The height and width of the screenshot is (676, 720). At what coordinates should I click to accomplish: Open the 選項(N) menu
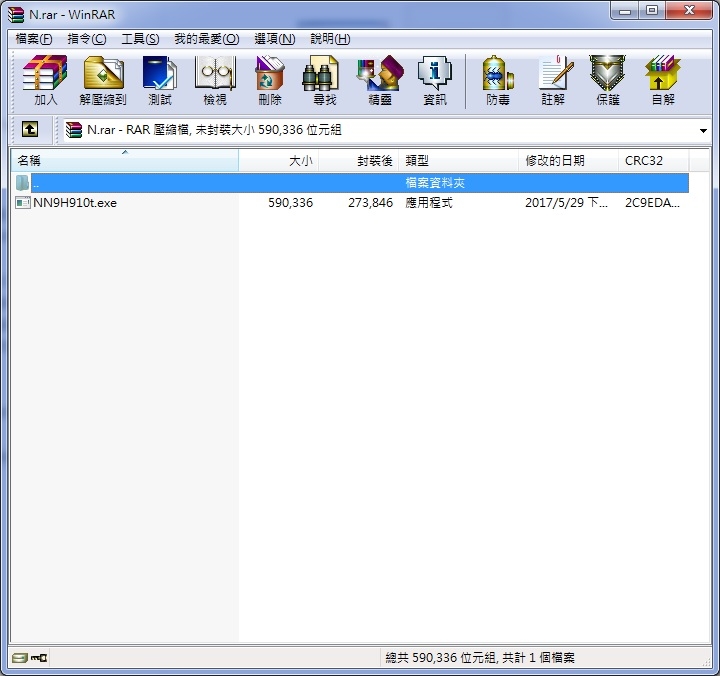[x=275, y=39]
